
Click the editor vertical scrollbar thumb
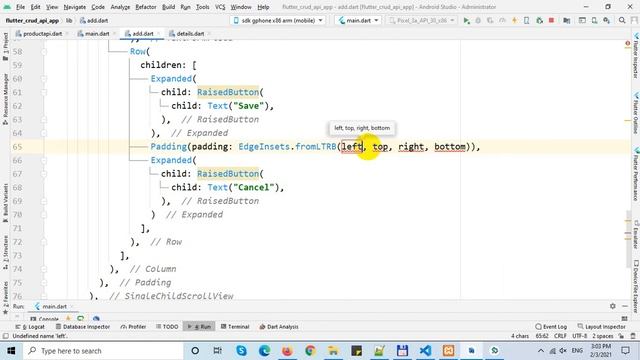click(628, 239)
